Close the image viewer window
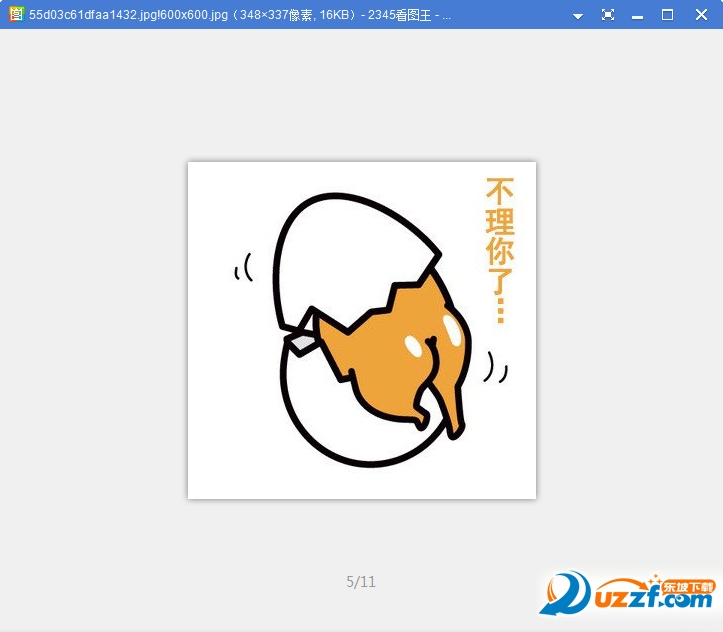Screen dimensions: 723x632 (701, 15)
